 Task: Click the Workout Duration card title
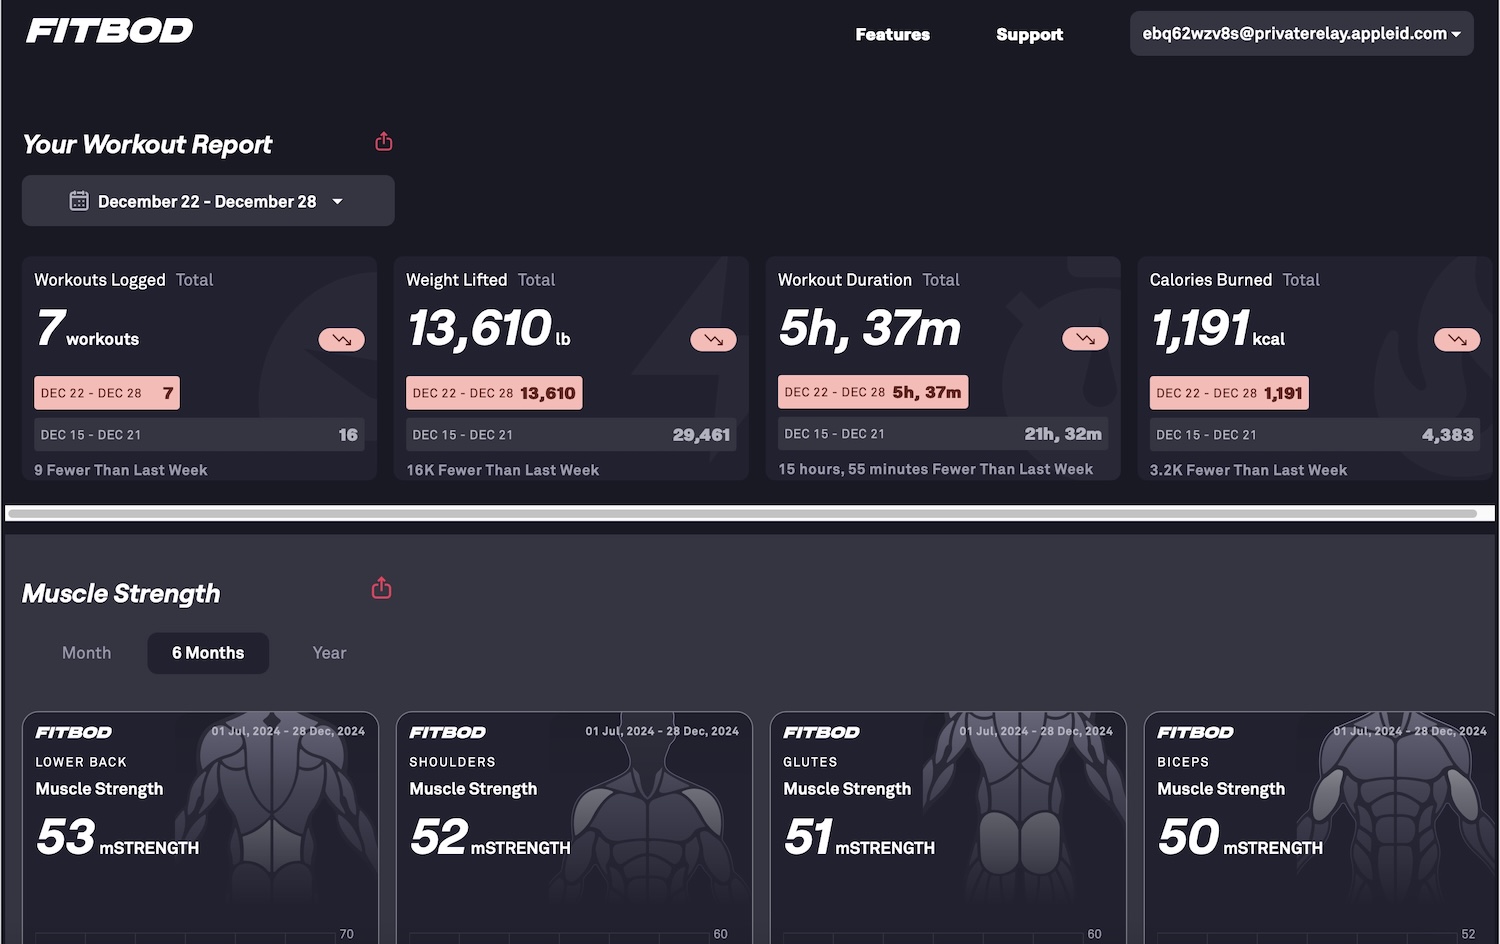(845, 280)
